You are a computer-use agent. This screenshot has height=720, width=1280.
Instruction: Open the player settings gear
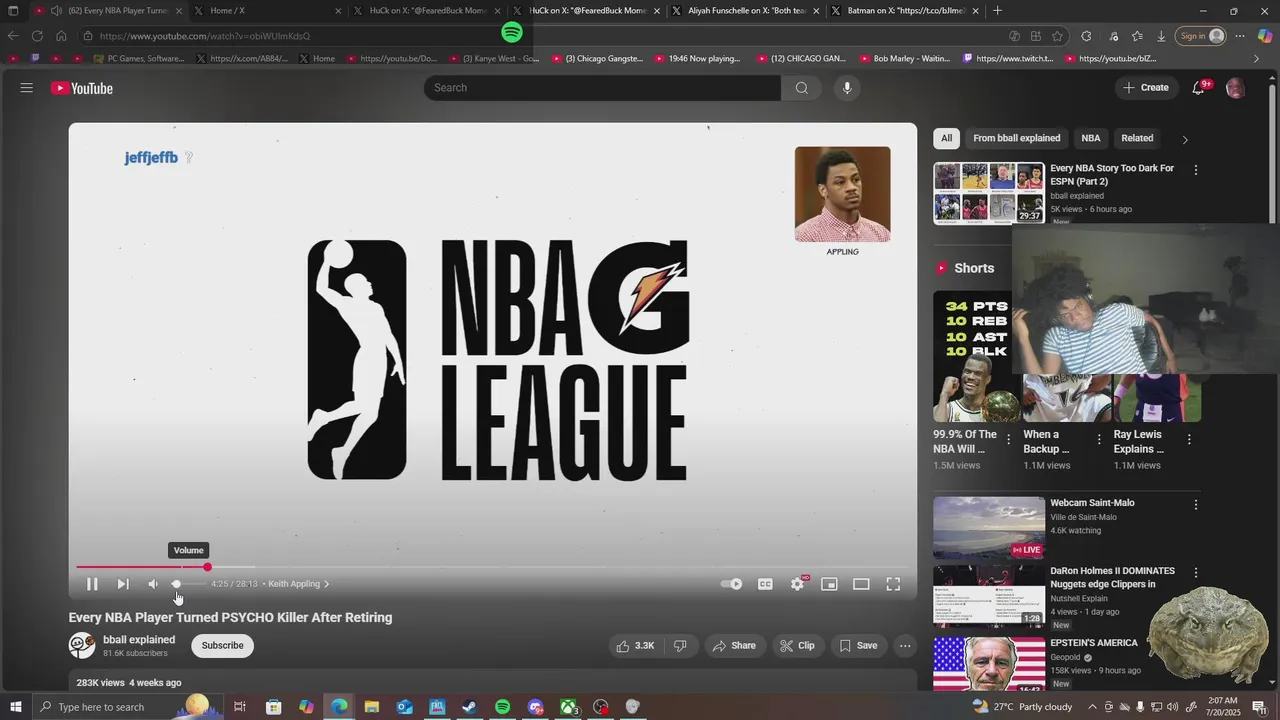tap(797, 584)
